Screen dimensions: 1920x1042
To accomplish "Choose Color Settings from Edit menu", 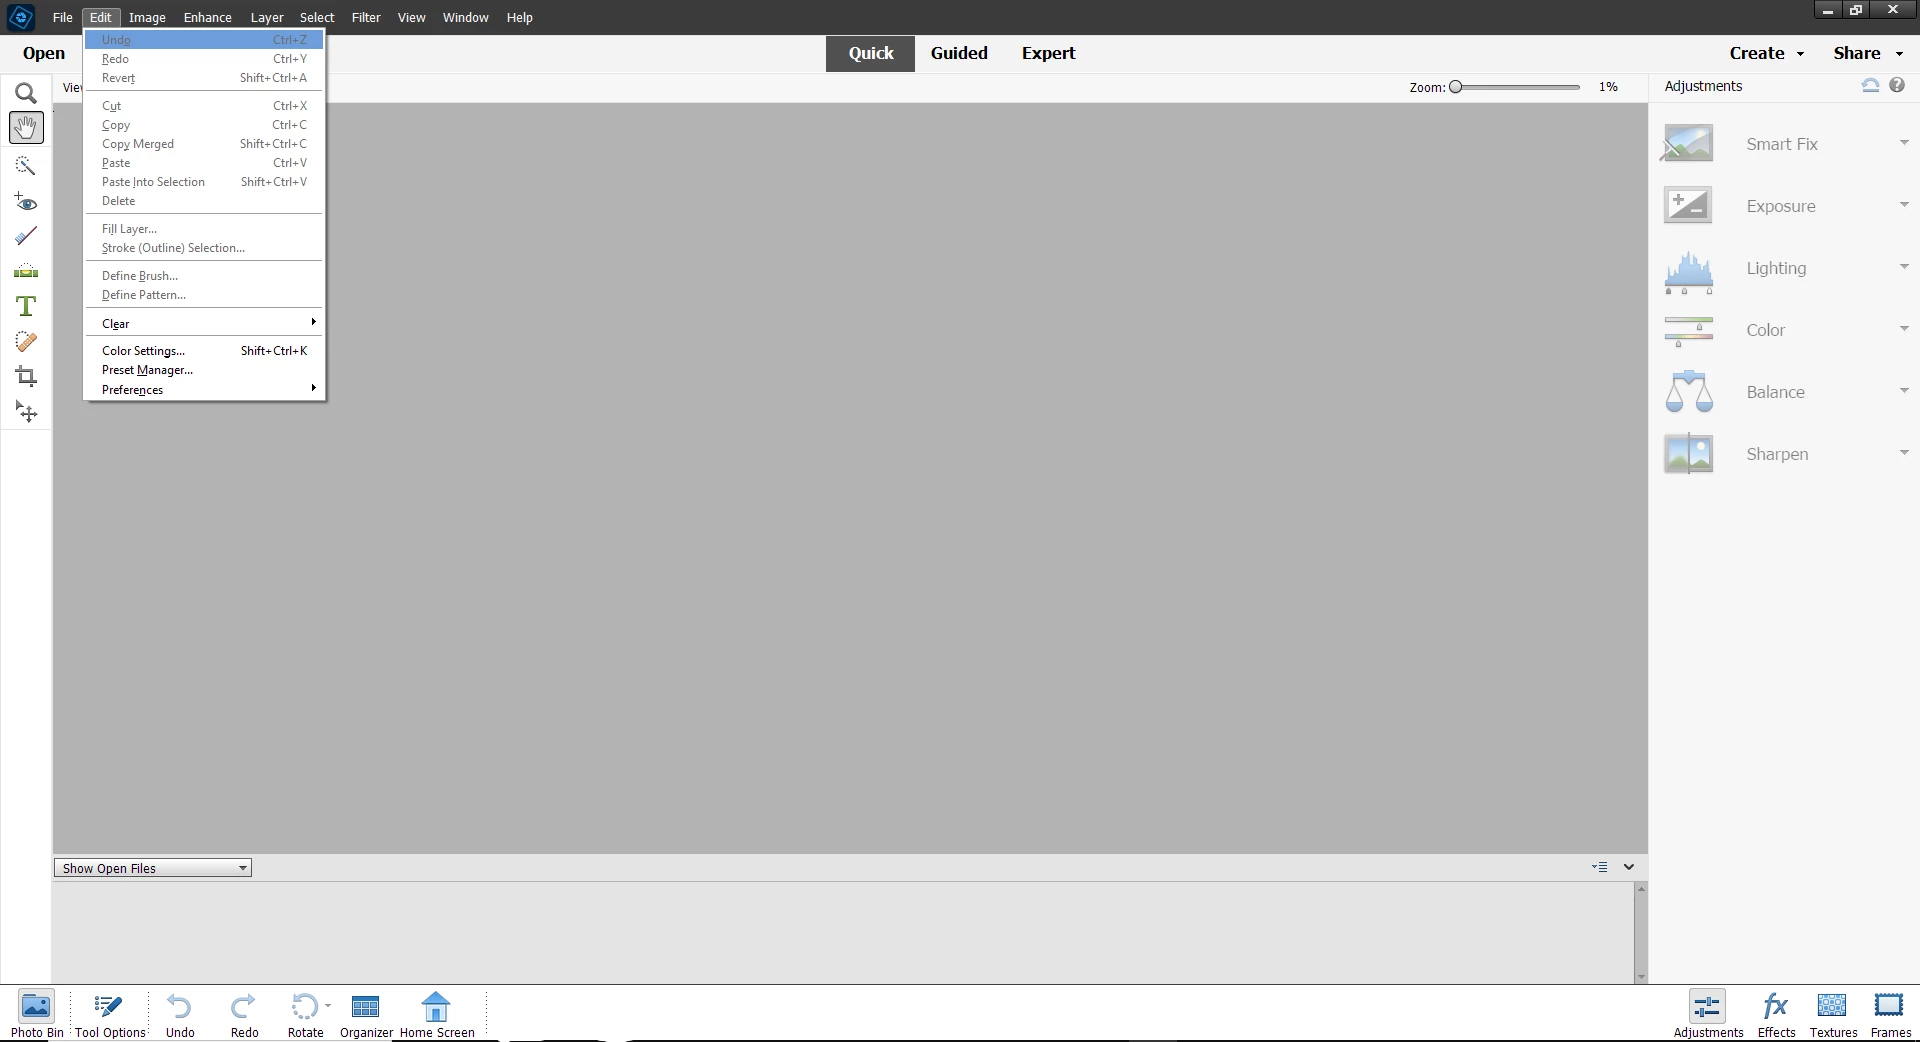I will 204,351.
